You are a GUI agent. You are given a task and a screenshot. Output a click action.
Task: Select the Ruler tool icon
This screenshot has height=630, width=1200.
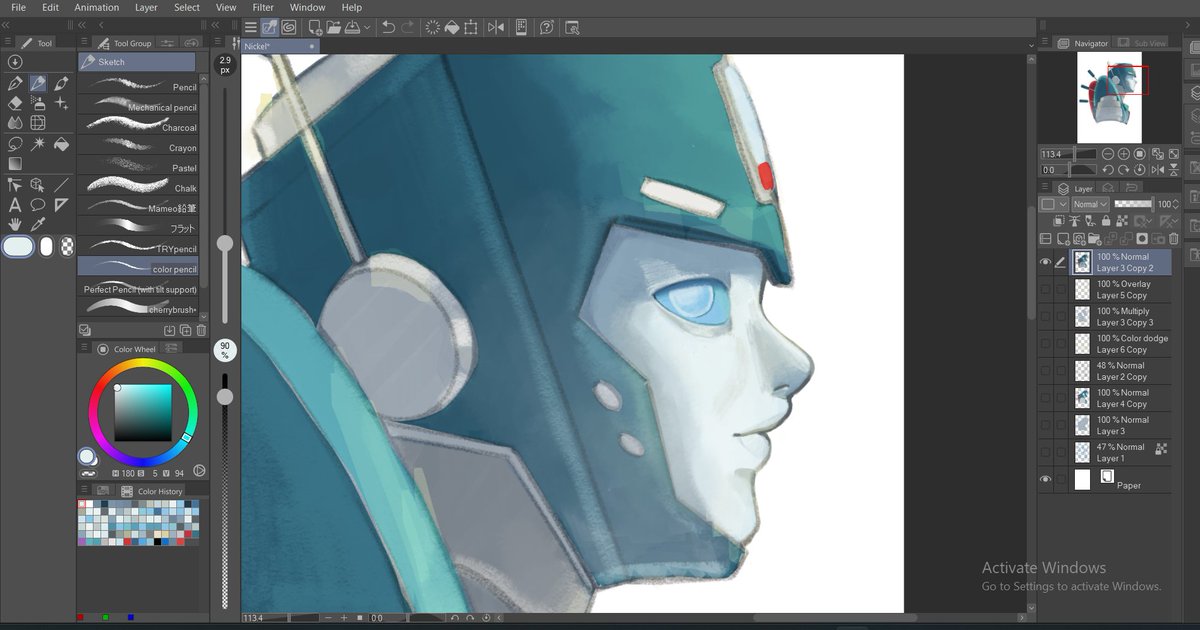(x=61, y=205)
